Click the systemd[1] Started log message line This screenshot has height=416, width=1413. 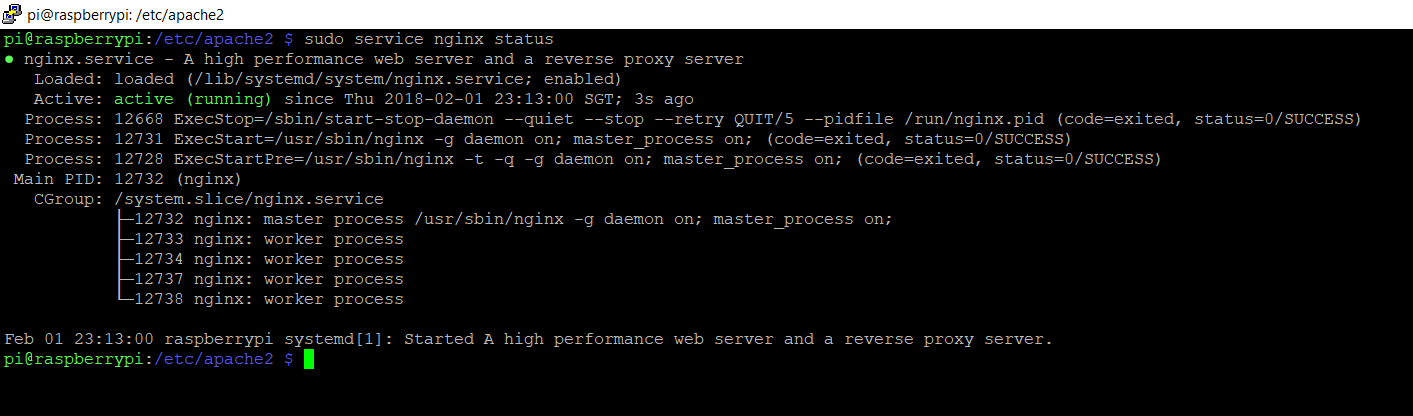(529, 339)
